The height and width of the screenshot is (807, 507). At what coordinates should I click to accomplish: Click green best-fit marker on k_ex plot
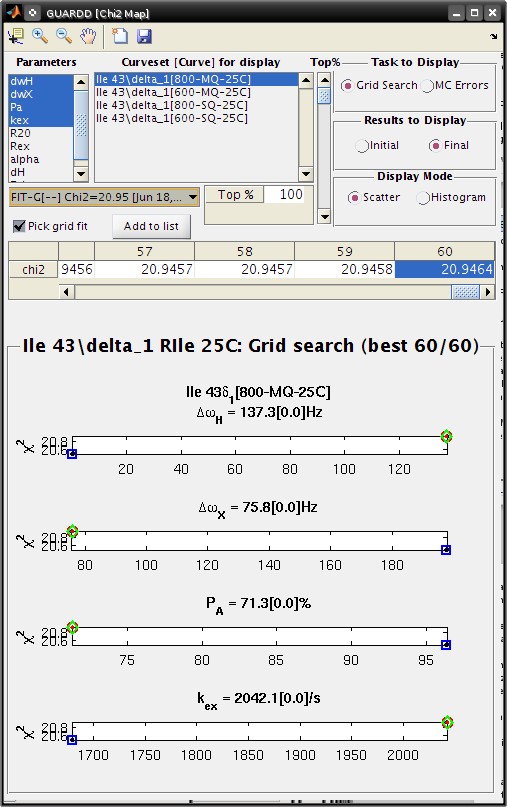tap(447, 722)
